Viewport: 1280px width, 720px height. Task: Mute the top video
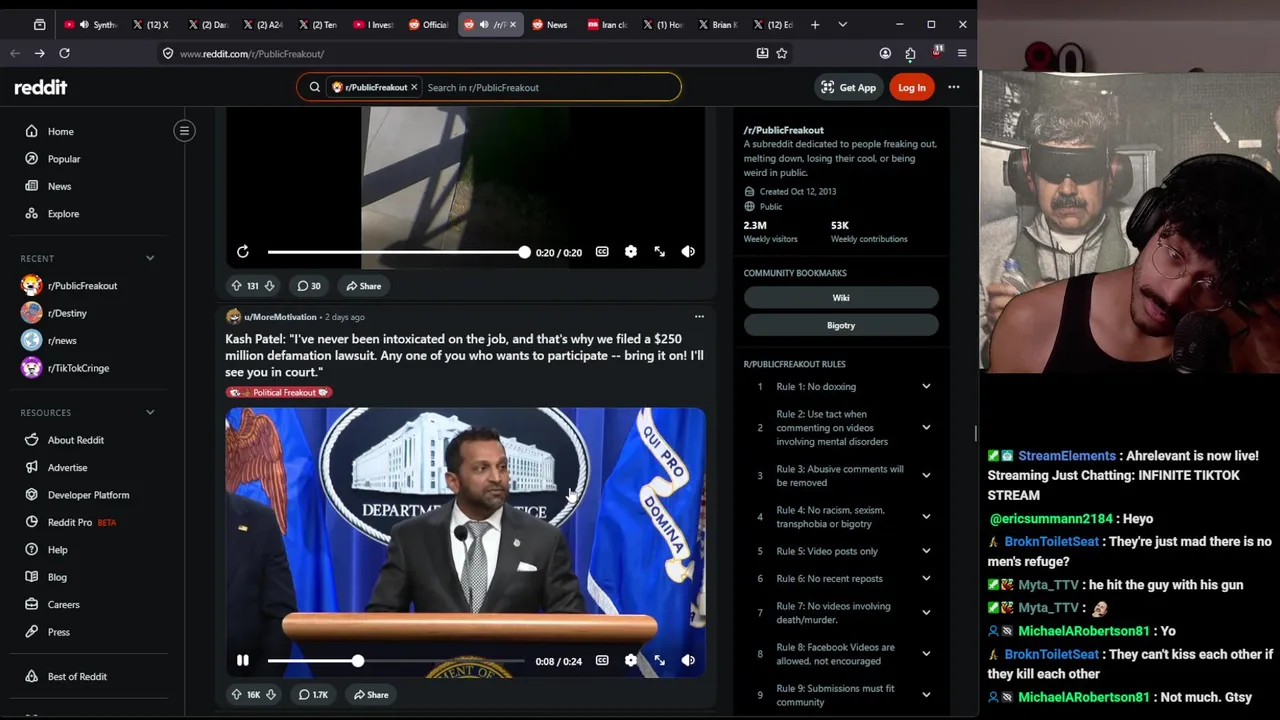click(x=688, y=252)
